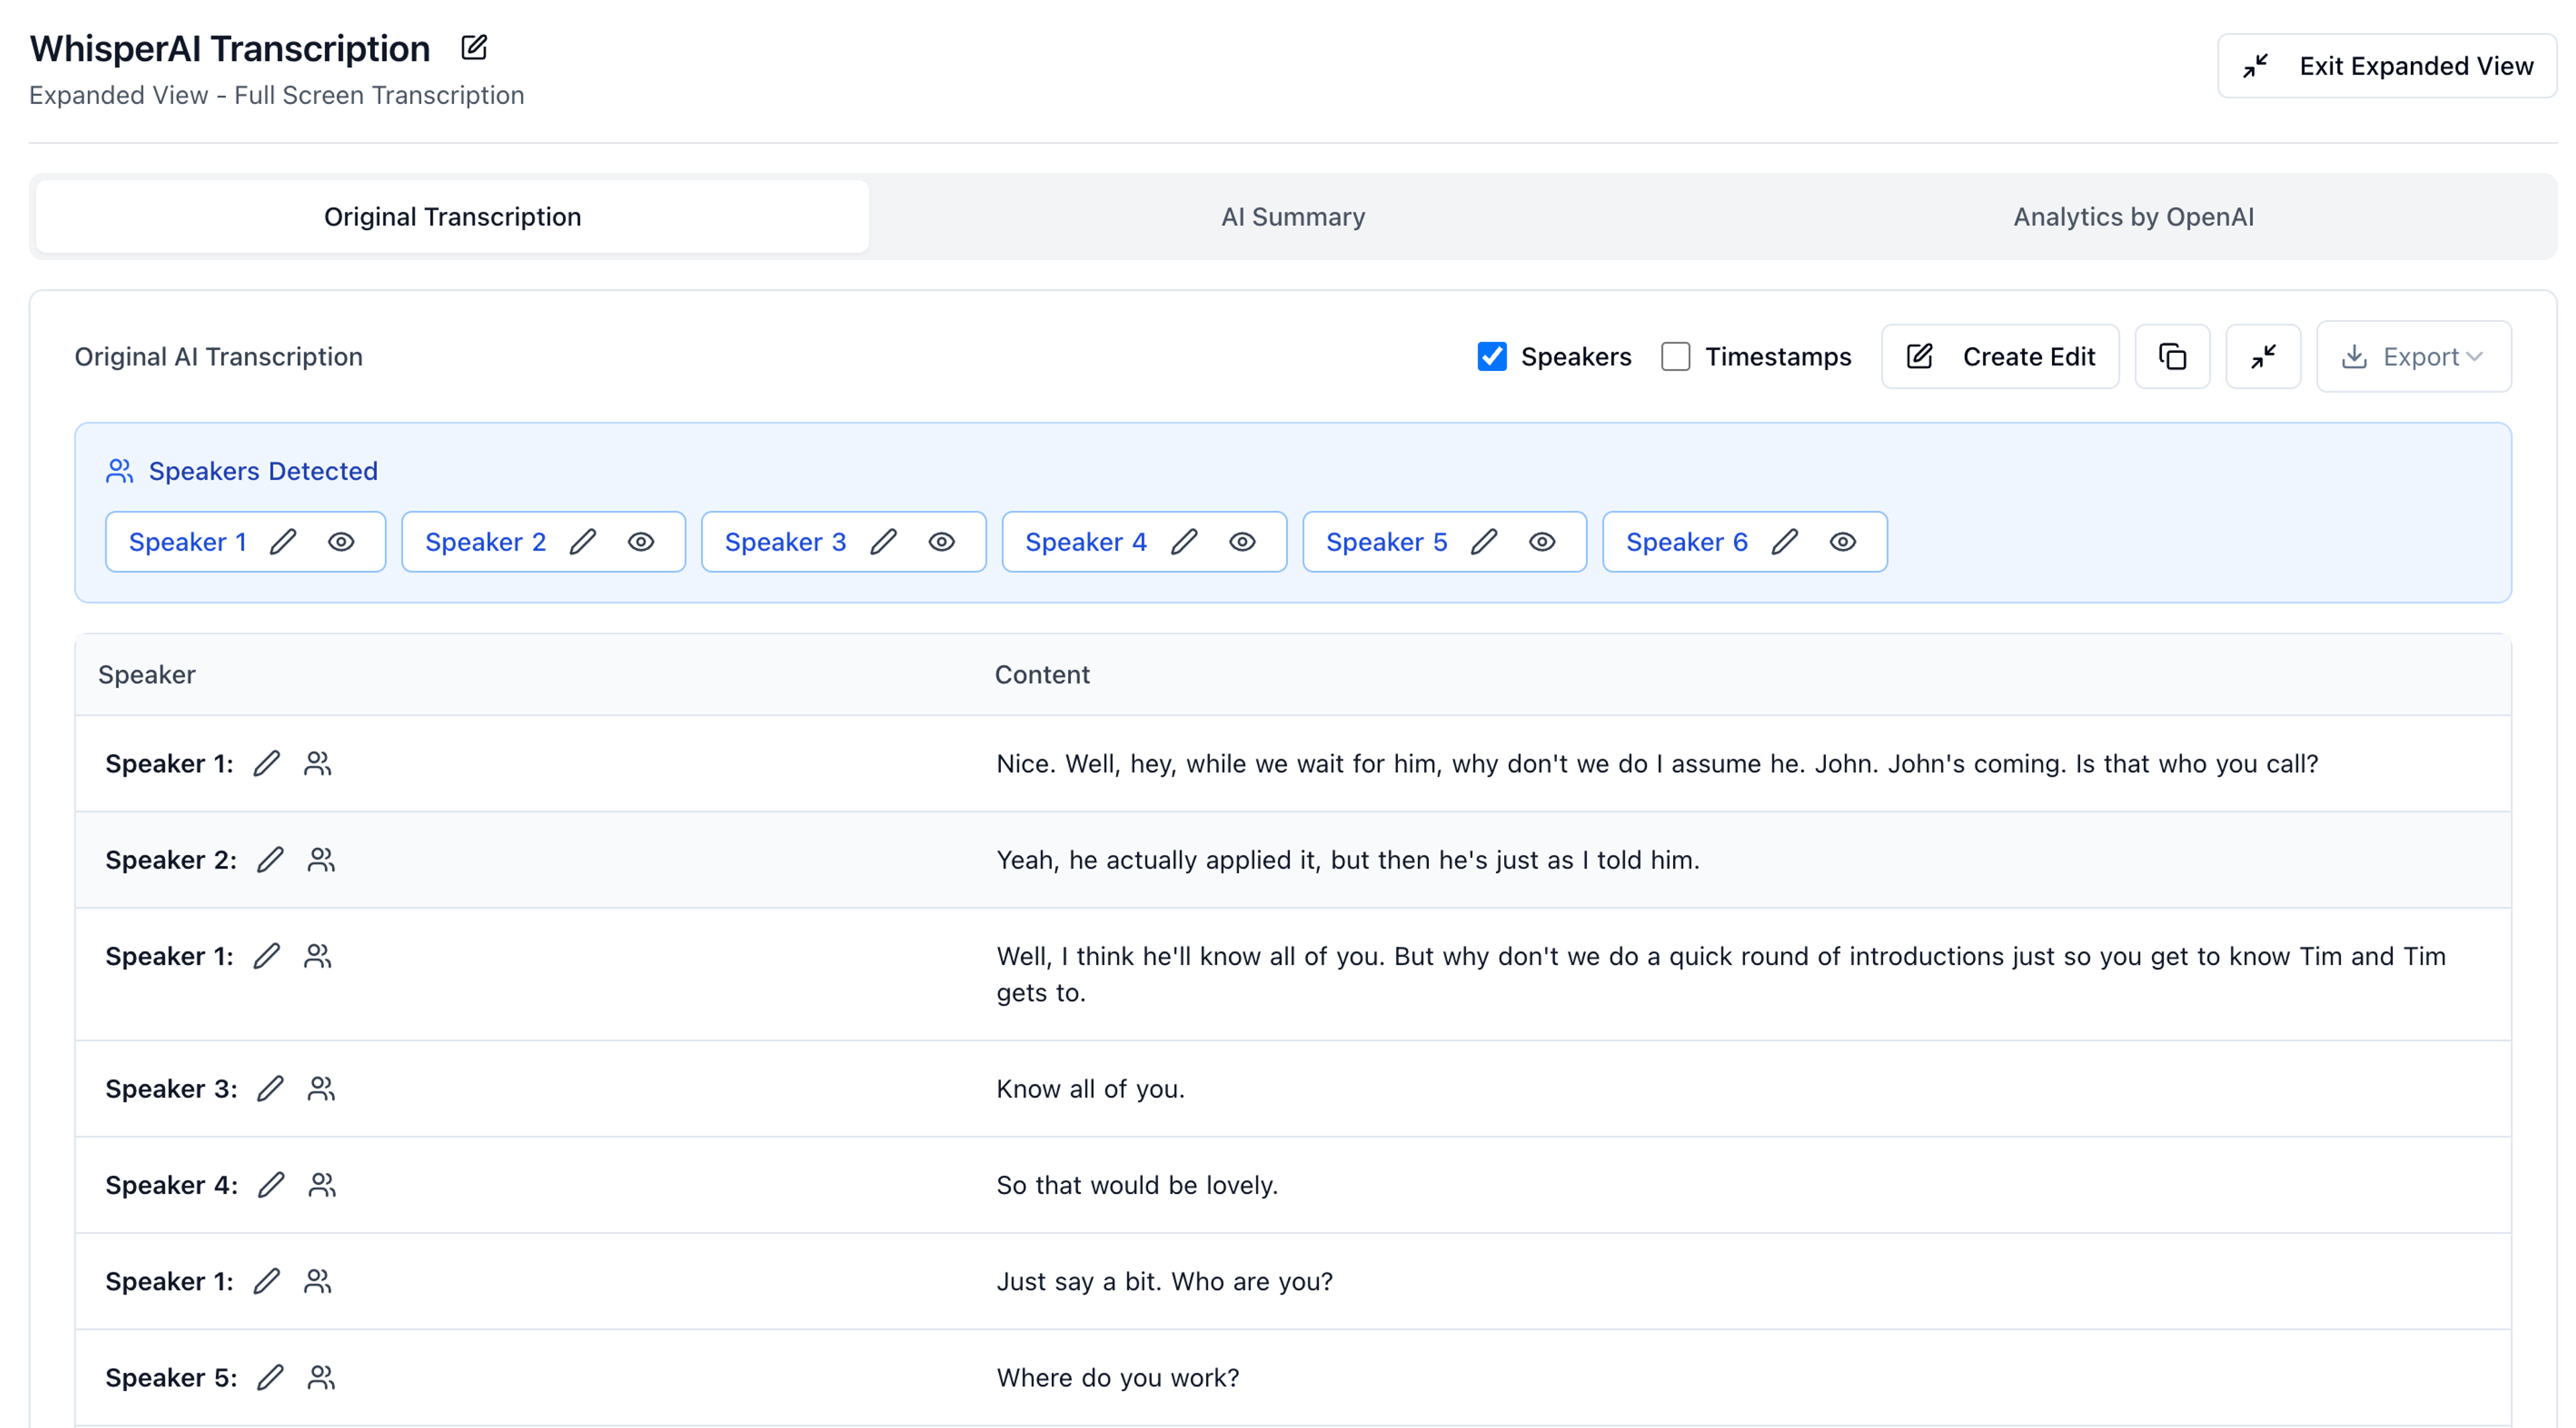Enable the Timestamps checkbox
This screenshot has width=2576, height=1428.
click(1675, 357)
